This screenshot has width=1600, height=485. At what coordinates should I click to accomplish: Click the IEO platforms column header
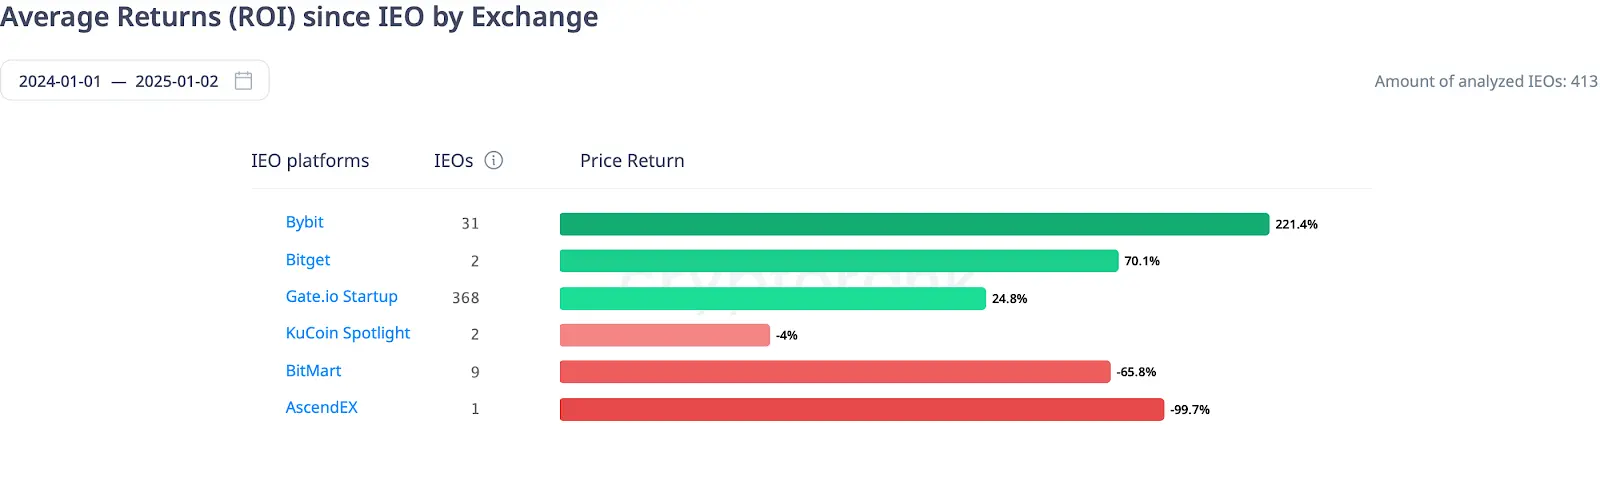pos(310,161)
